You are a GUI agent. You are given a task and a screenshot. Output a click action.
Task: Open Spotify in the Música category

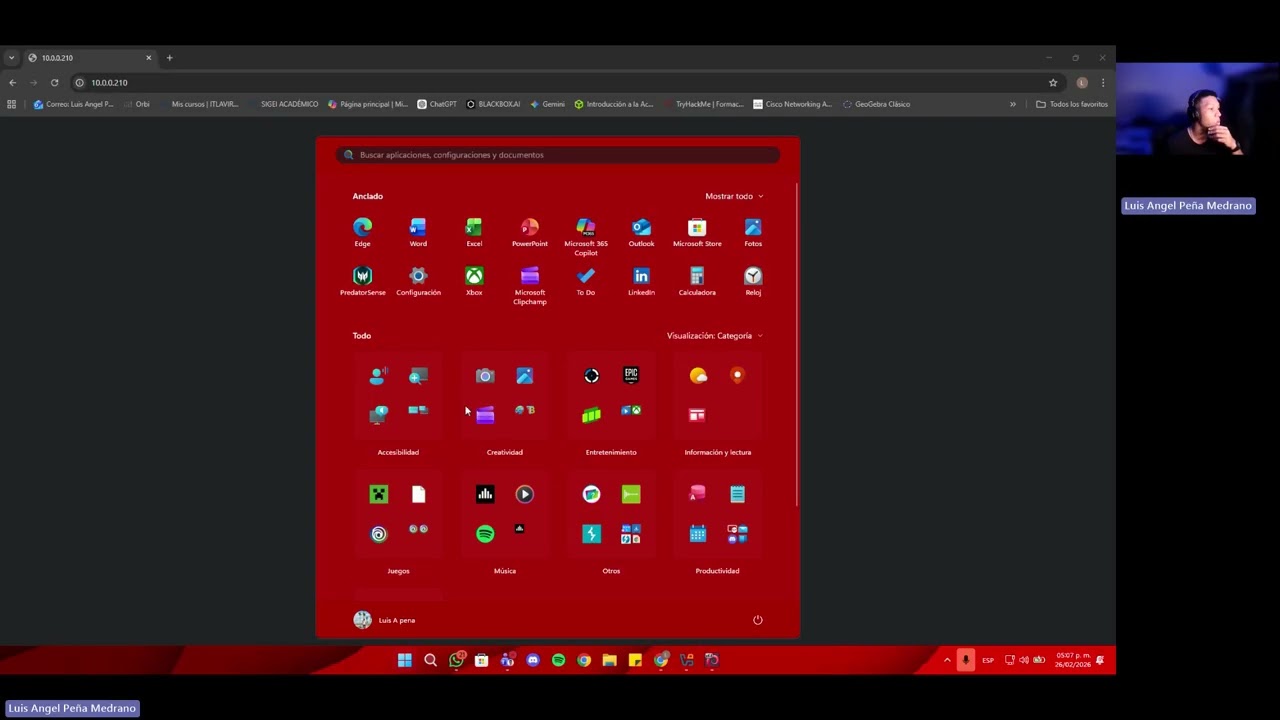tap(485, 534)
